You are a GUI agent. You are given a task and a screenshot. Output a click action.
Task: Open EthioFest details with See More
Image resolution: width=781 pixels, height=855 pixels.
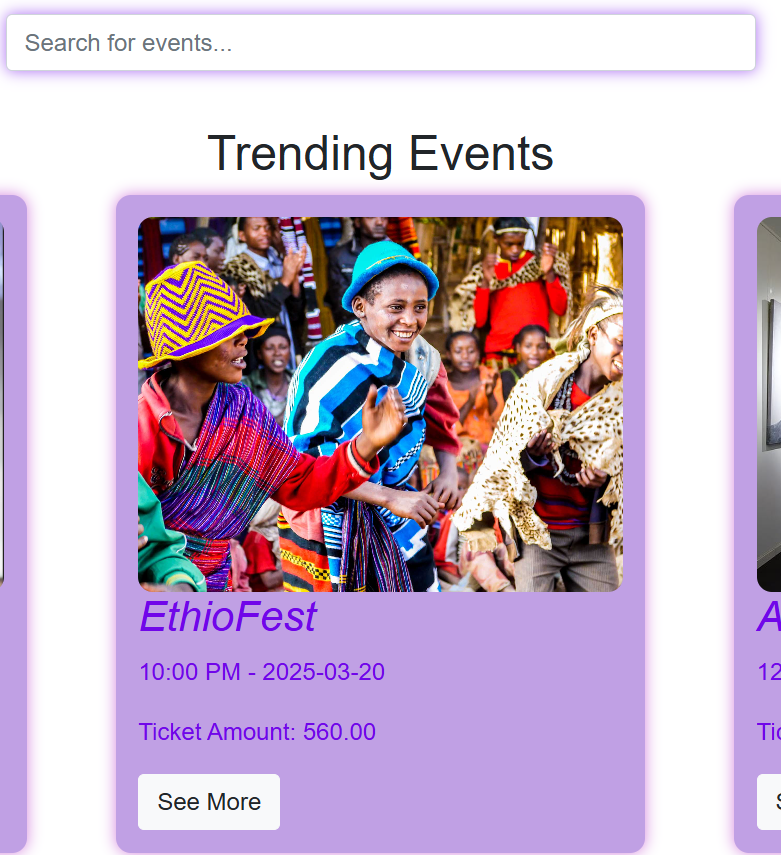pyautogui.click(x=209, y=802)
